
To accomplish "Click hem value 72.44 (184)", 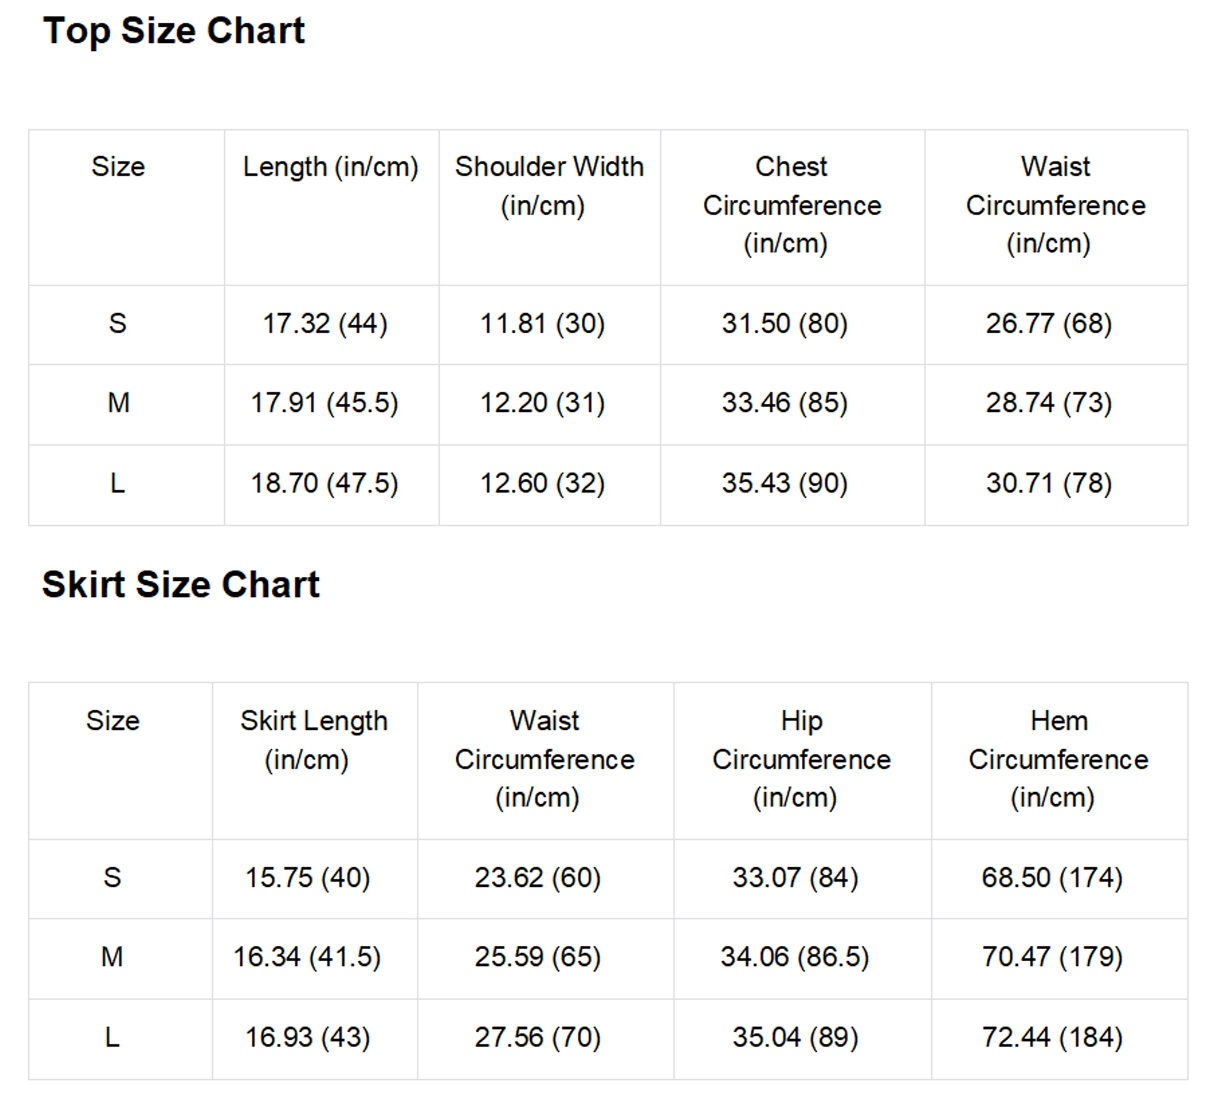I will (1052, 1038).
